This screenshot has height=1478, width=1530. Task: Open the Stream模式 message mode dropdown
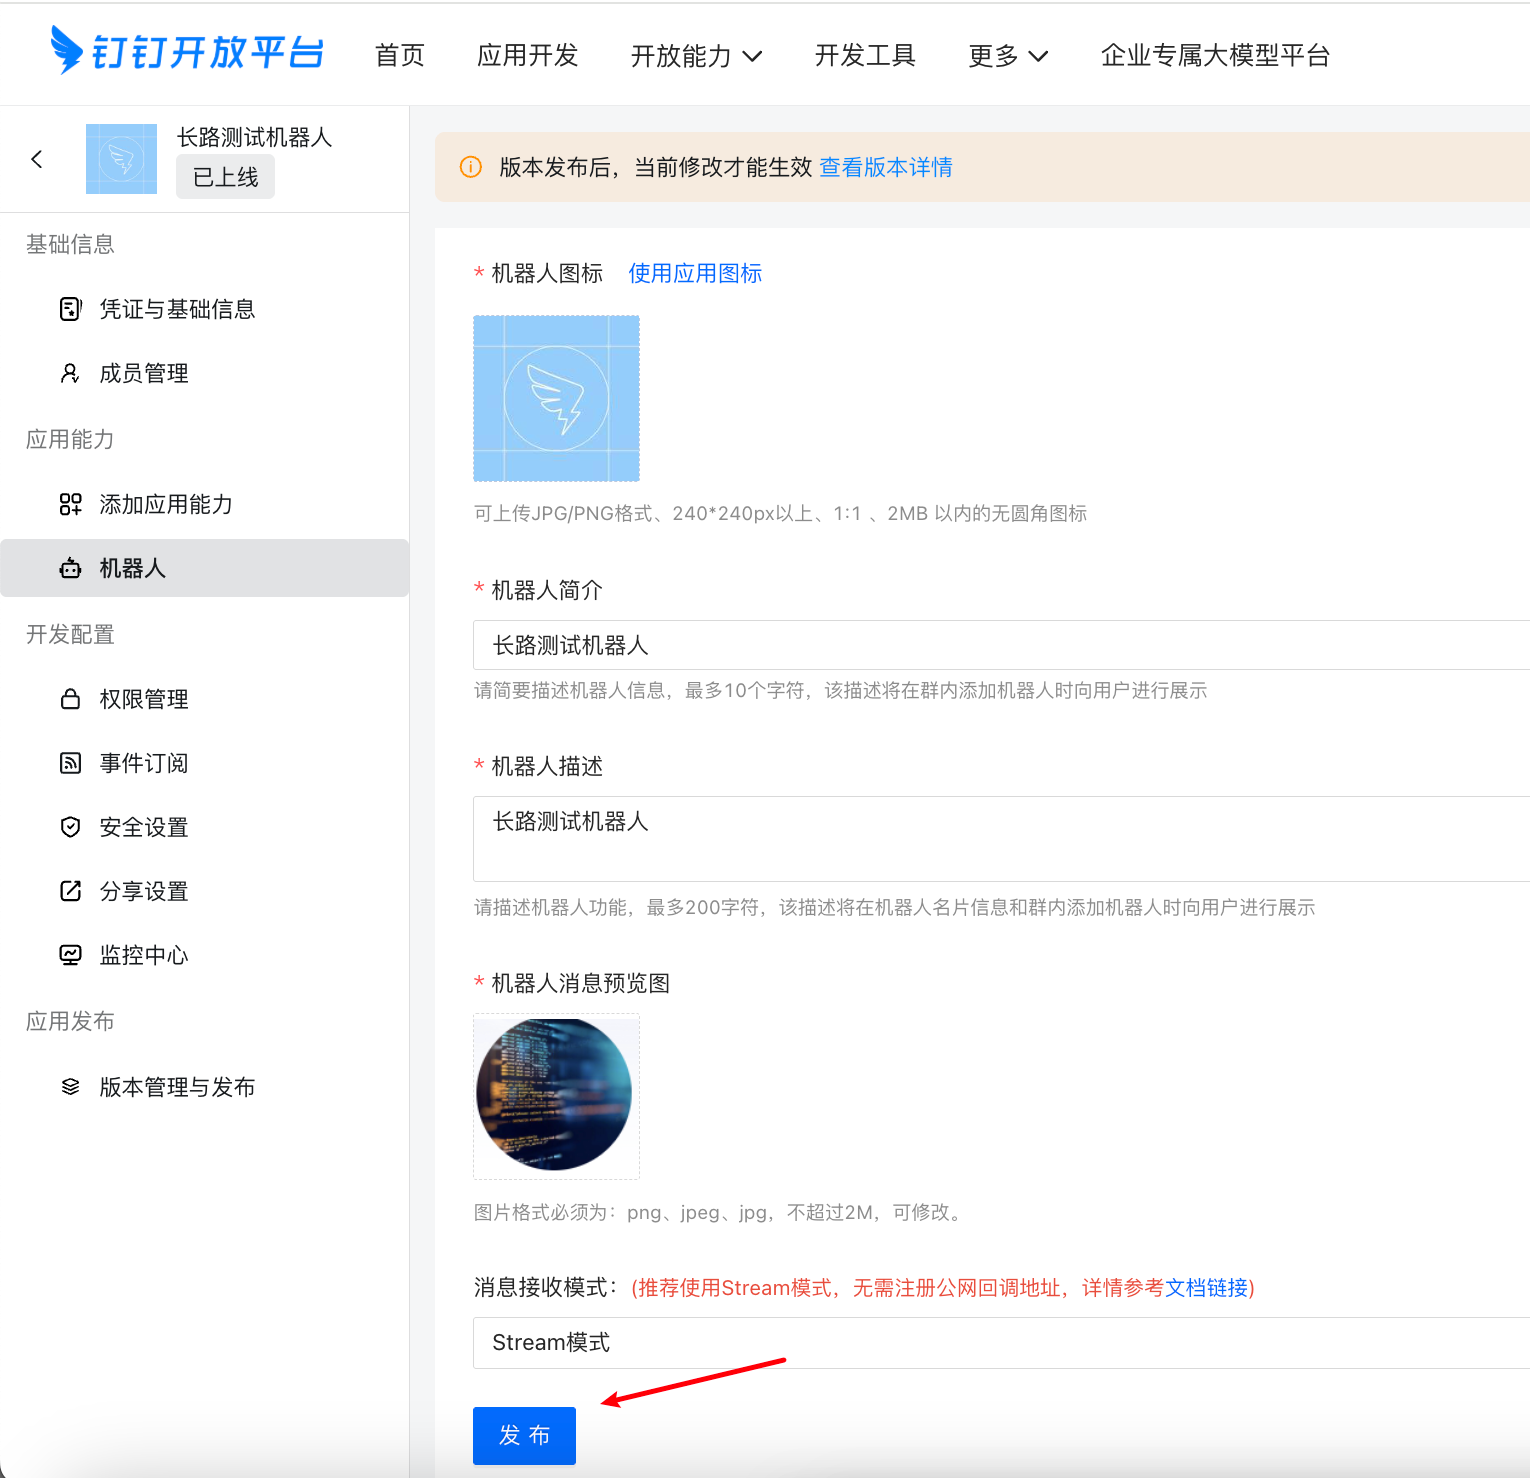click(x=1001, y=1343)
